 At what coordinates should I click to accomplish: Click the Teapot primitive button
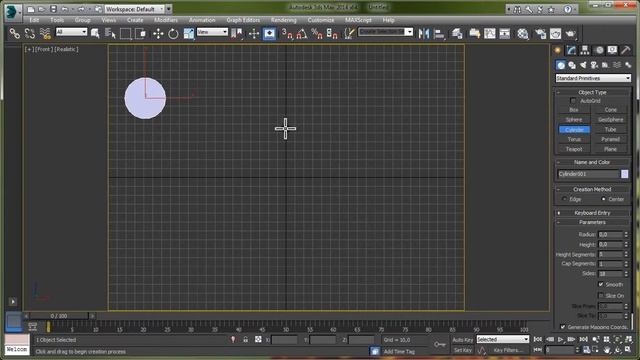(x=574, y=149)
